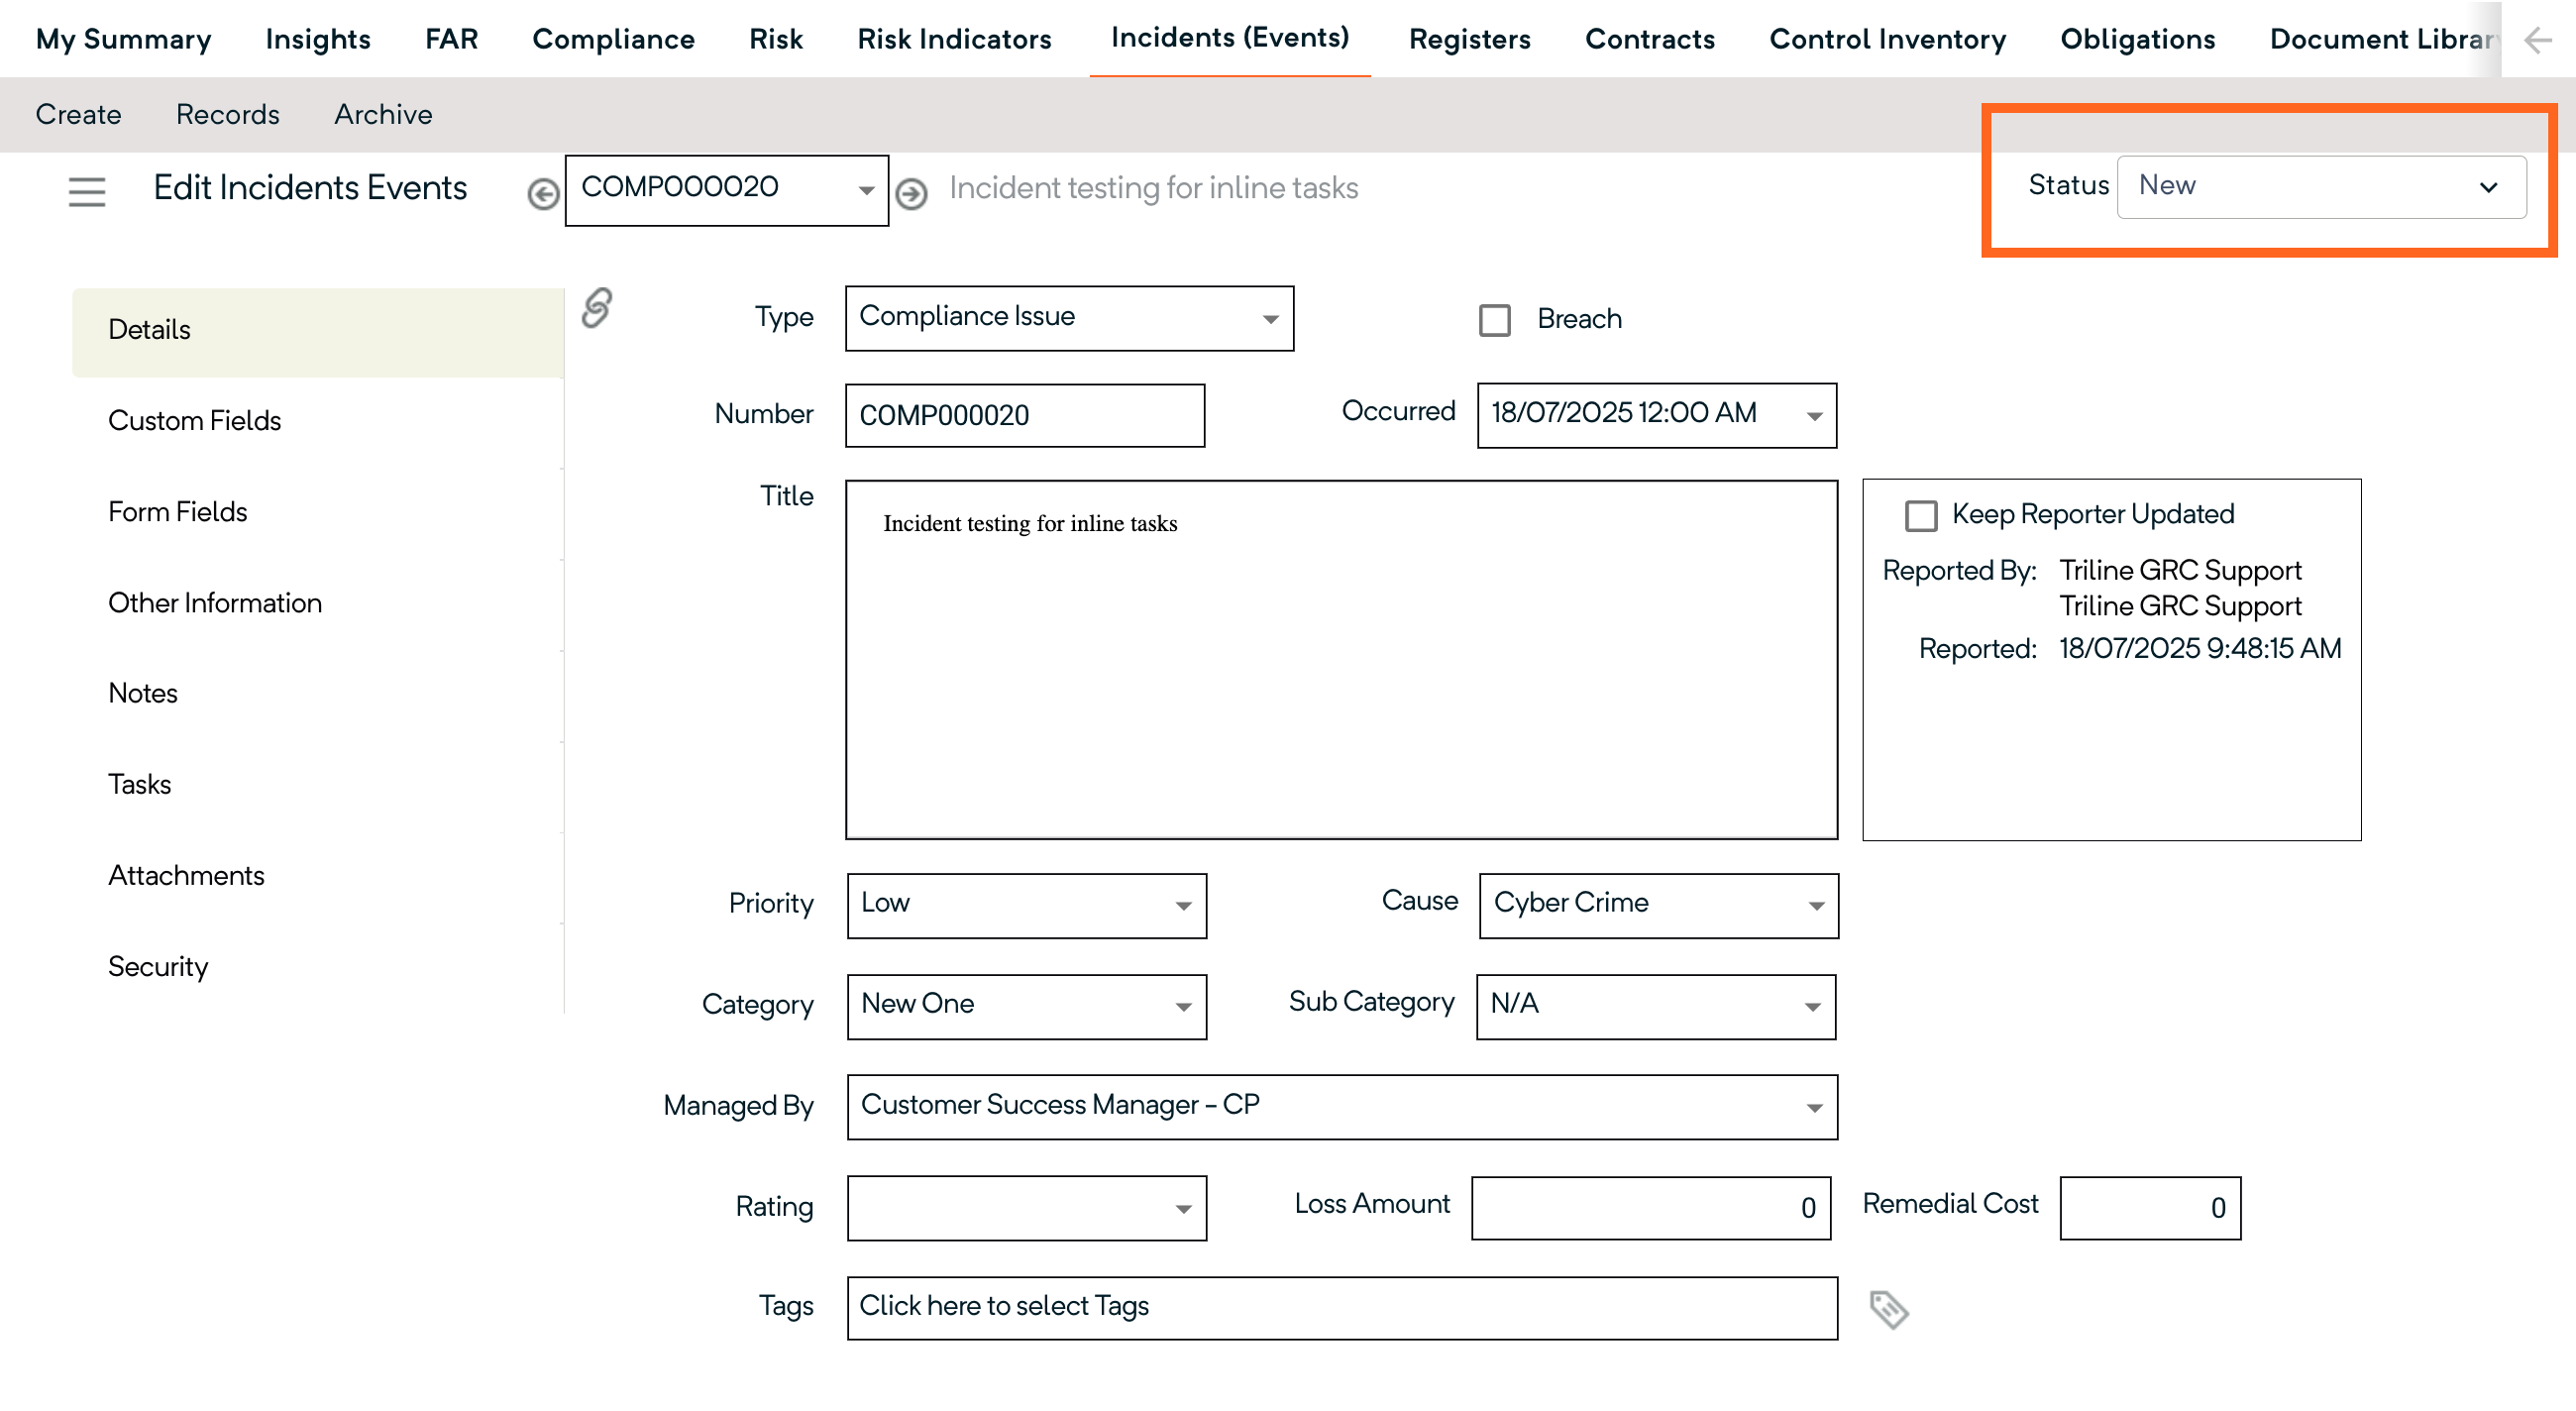Screen dimensions: 2576x1411
Task: Click the Create submenu link
Action: point(78,115)
